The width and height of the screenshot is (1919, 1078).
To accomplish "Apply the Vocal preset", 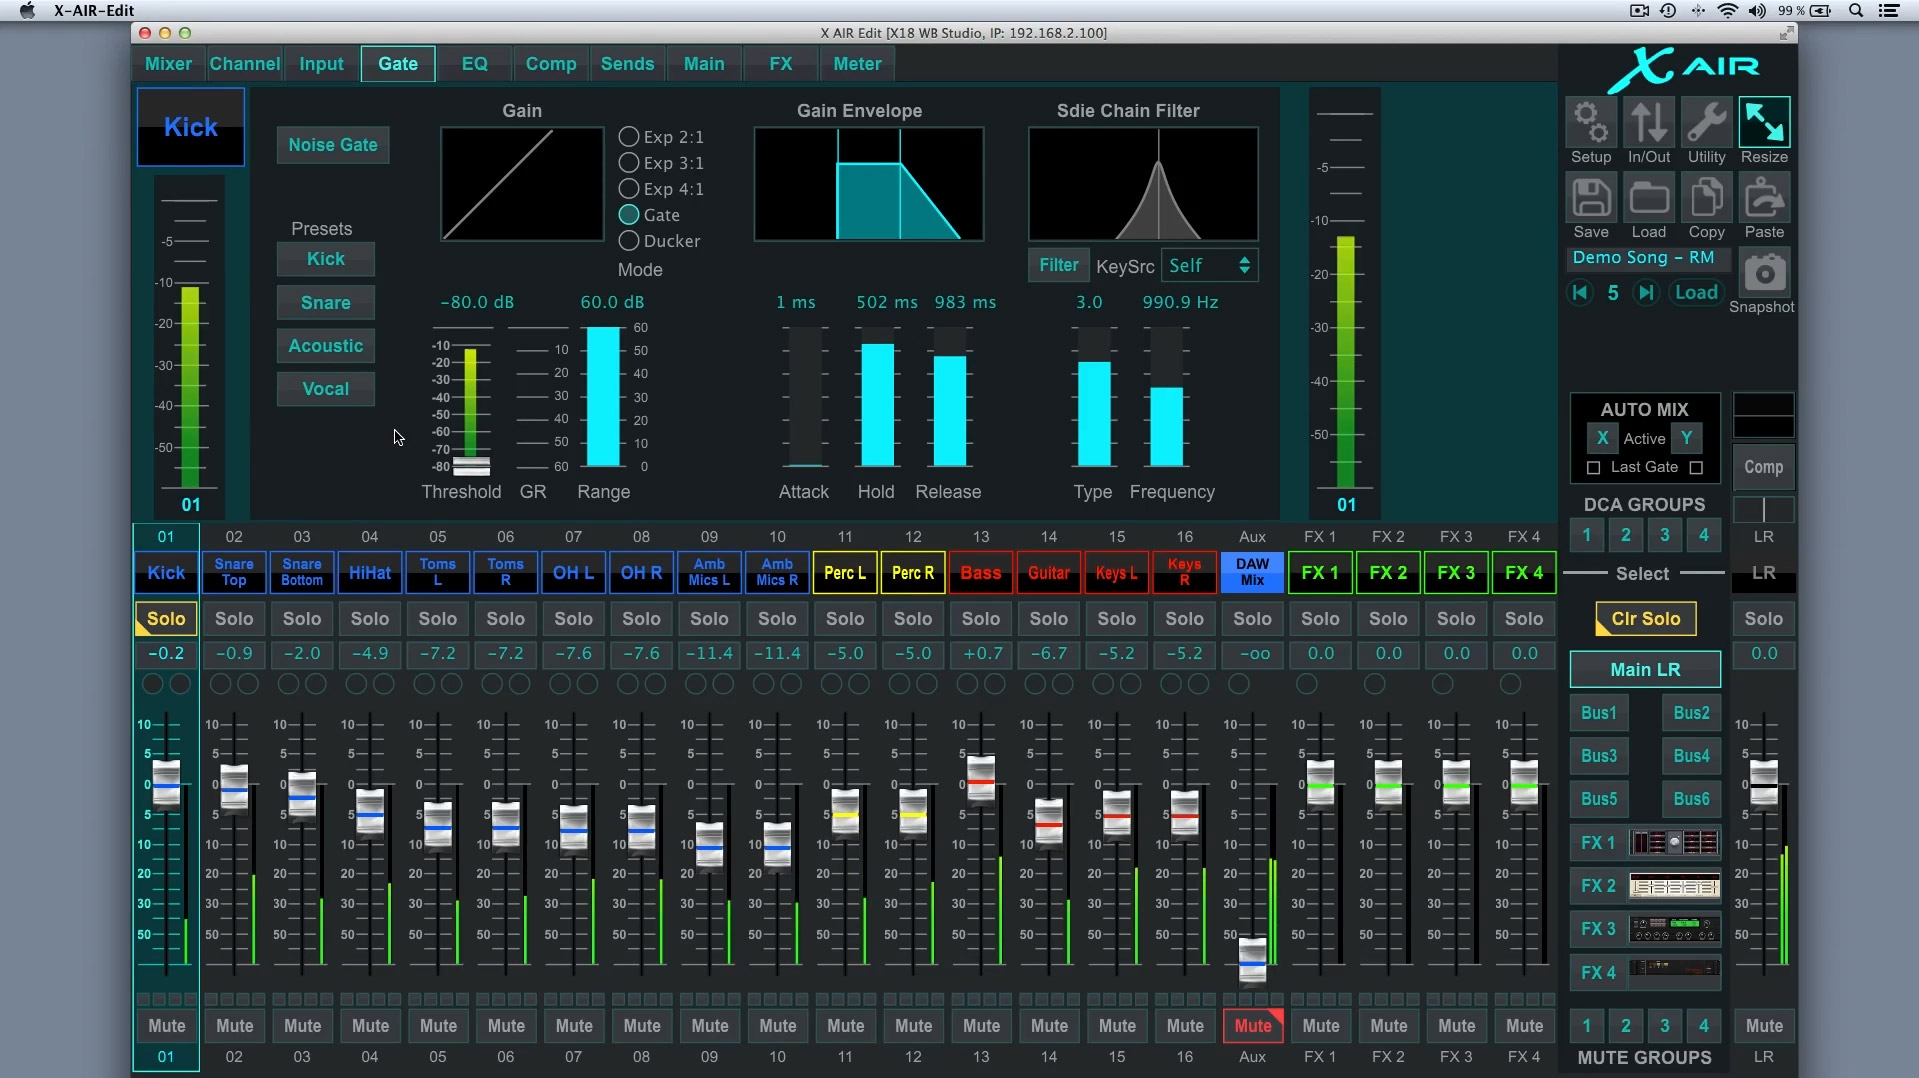I will pyautogui.click(x=326, y=388).
